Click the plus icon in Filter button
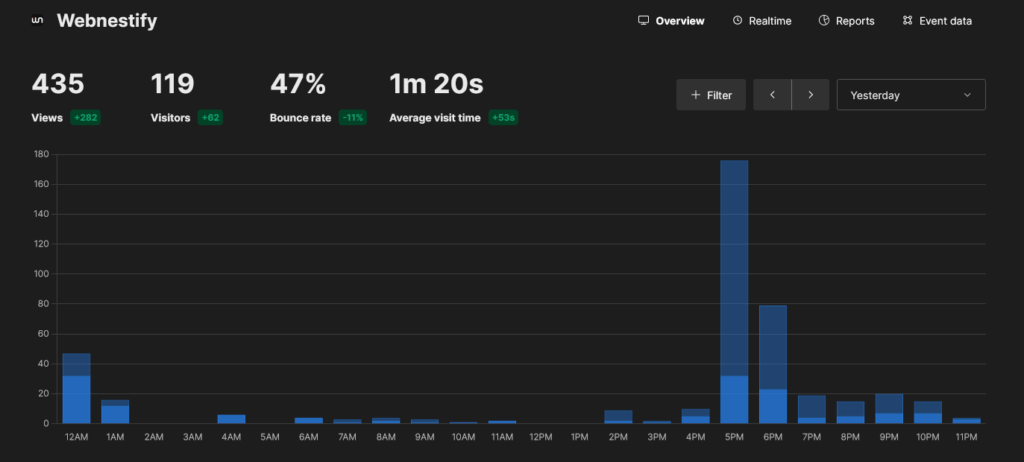1024x462 pixels. pyautogui.click(x=695, y=95)
